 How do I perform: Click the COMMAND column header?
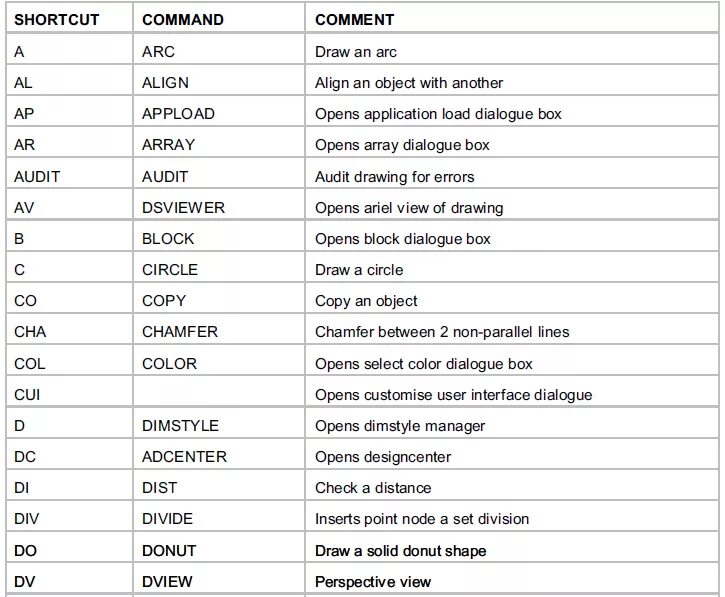coord(183,20)
